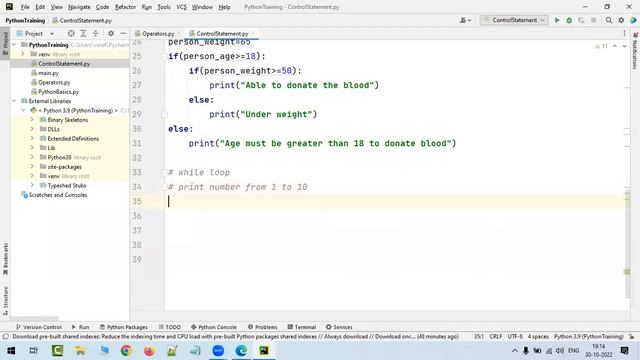Go to previous highlighted error arrow
640x360 pixels.
615,46
